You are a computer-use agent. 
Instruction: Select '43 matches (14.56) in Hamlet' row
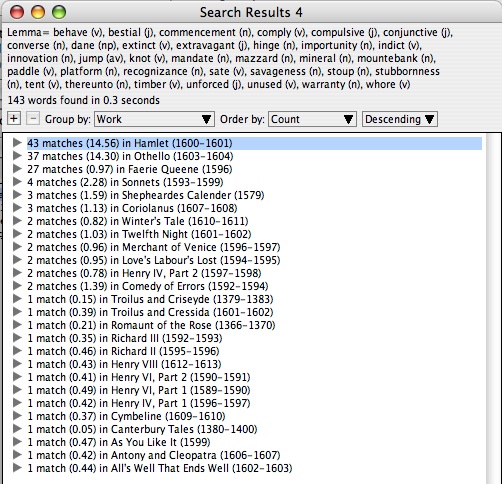tap(254, 143)
